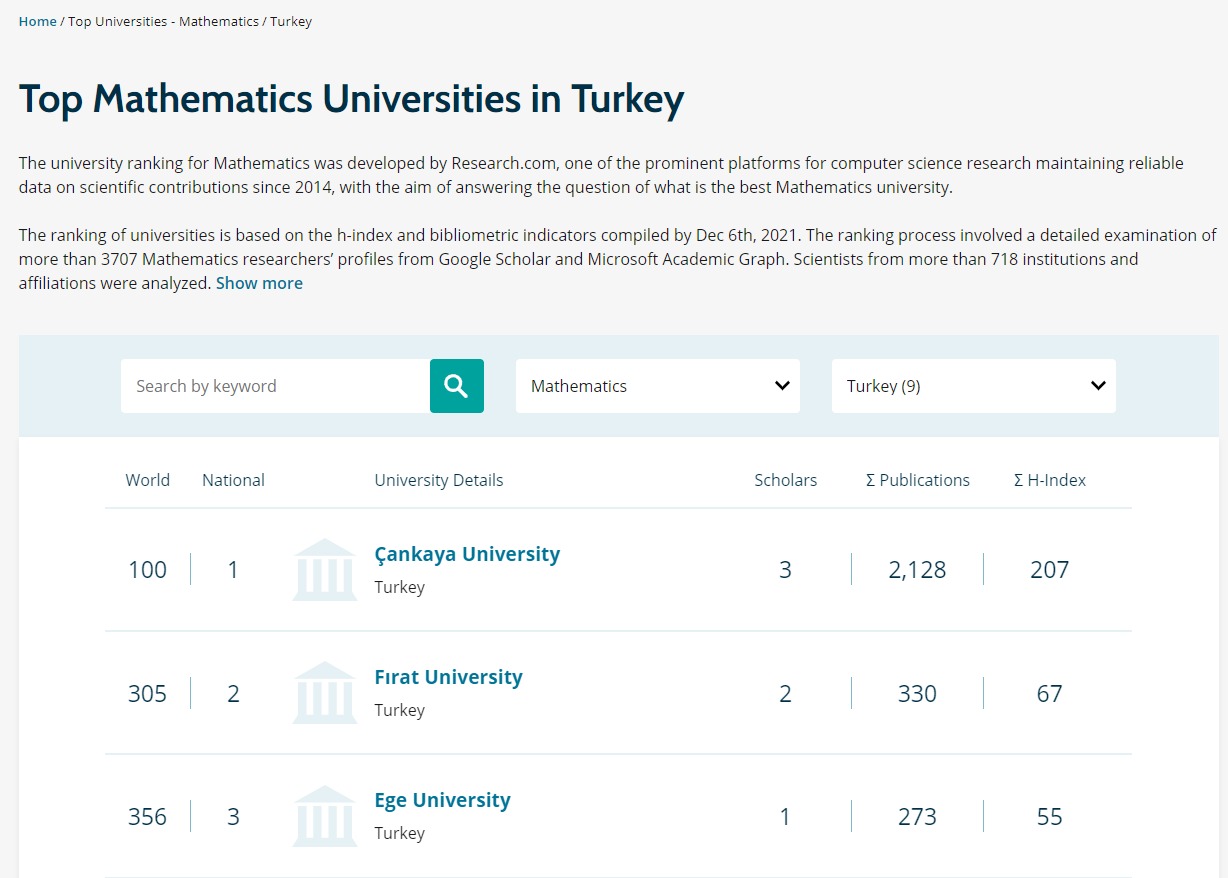1228x878 pixels.
Task: Open the Turkey (9) country dropdown
Action: point(973,386)
